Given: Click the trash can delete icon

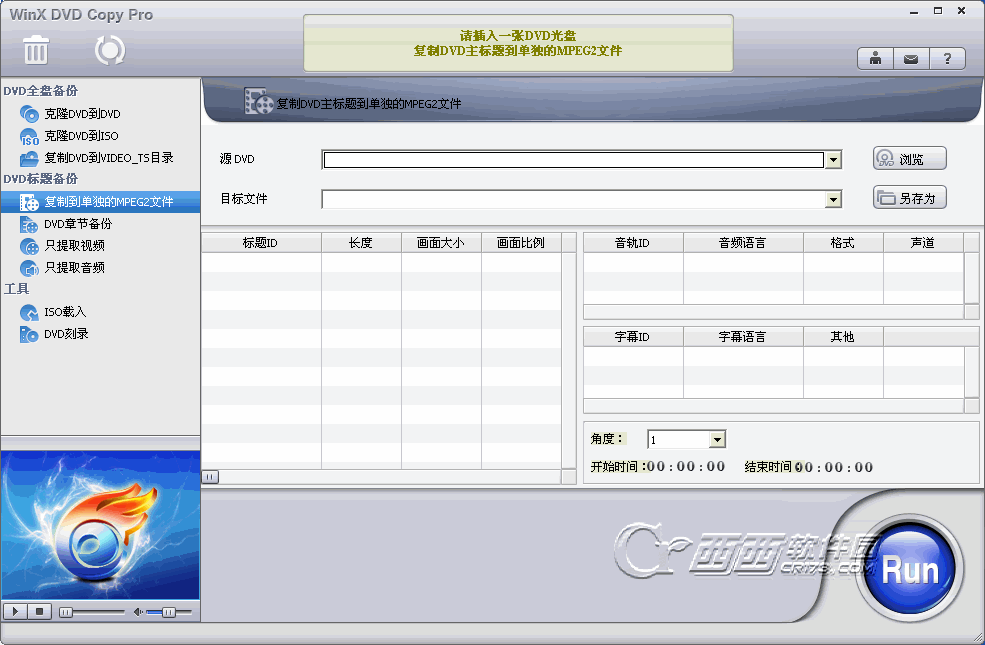Looking at the screenshot, I should [36, 50].
